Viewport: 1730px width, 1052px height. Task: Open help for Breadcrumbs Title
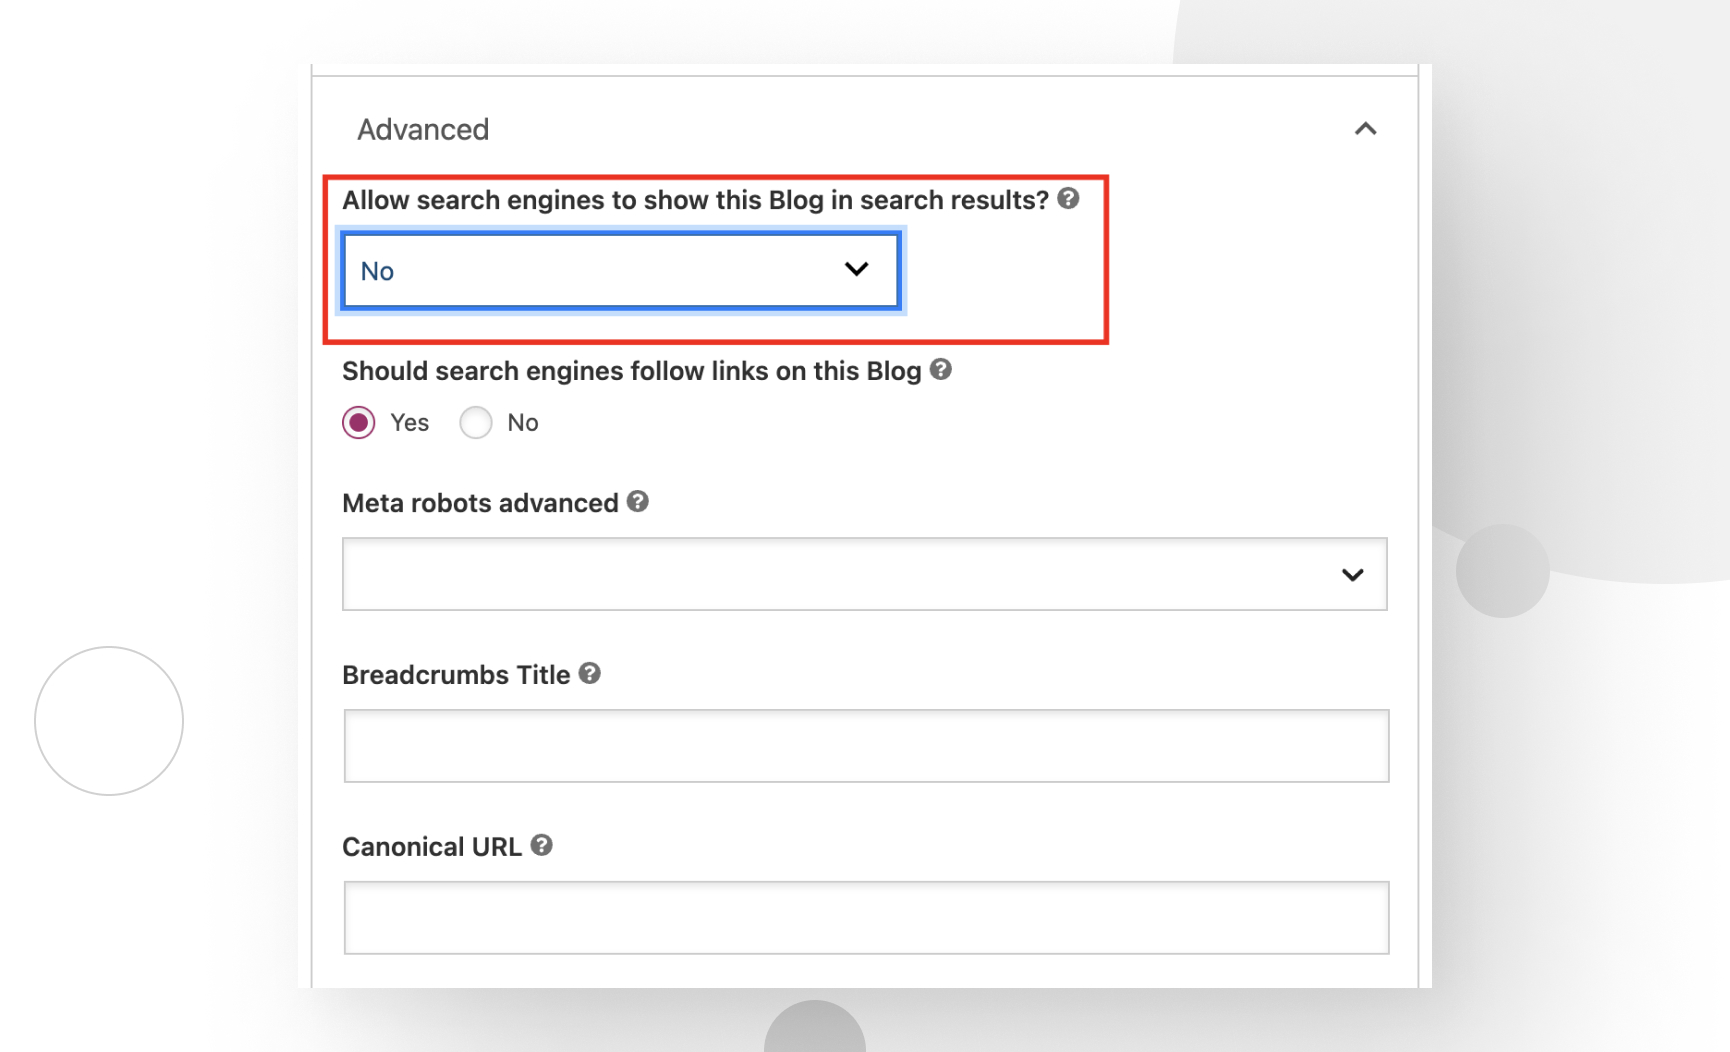click(588, 674)
